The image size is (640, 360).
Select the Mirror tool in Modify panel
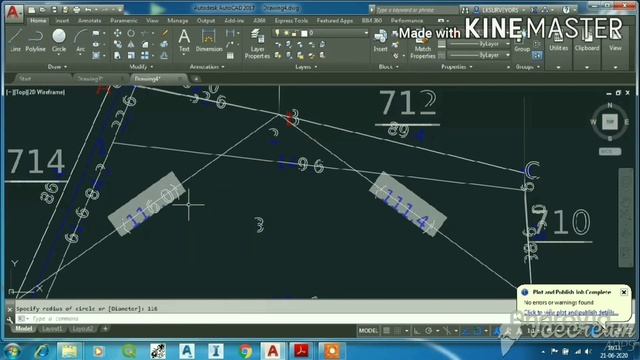[x=131, y=44]
